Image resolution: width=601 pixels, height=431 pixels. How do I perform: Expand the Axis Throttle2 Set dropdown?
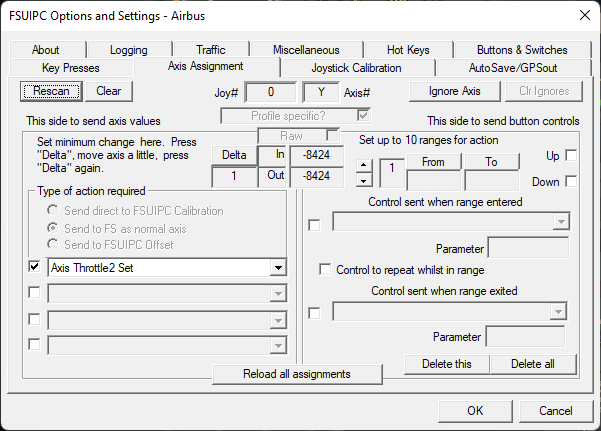tap(278, 268)
